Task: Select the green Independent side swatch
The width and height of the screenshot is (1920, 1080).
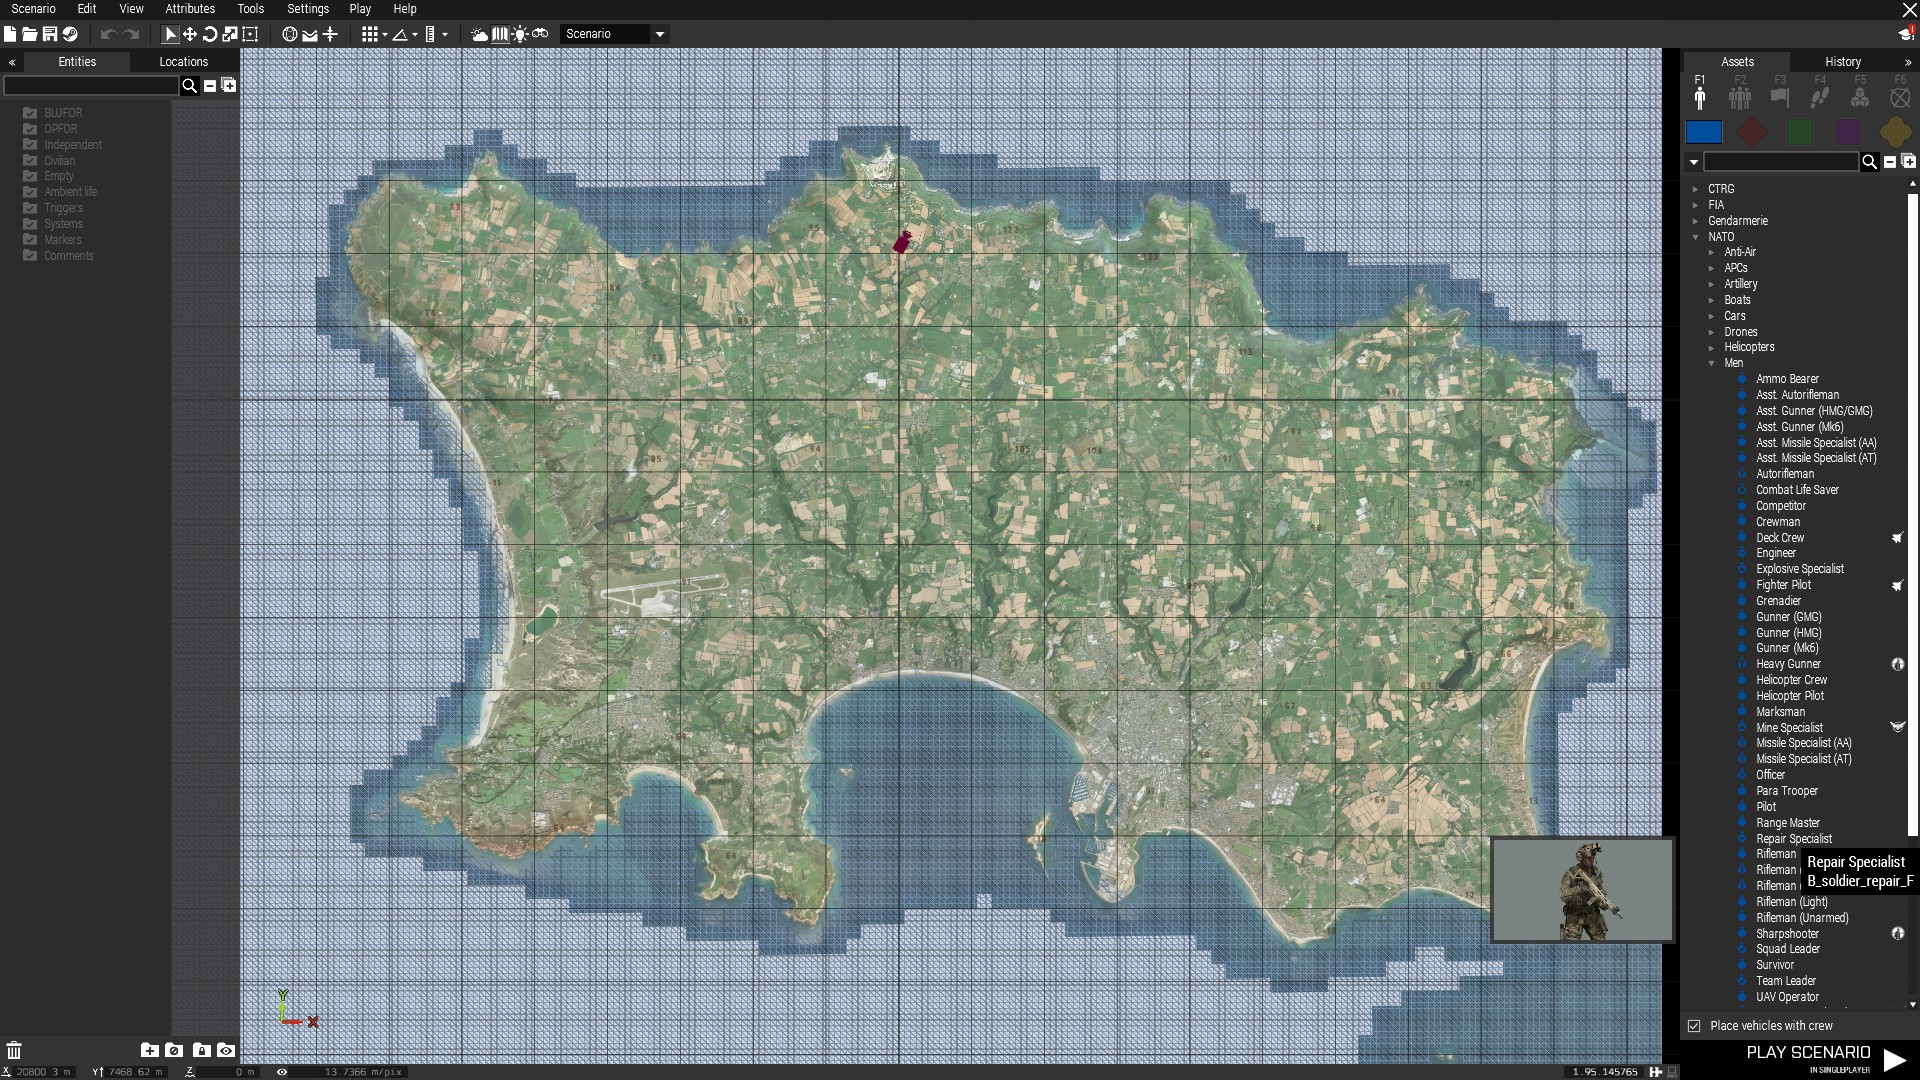Action: click(x=1800, y=132)
